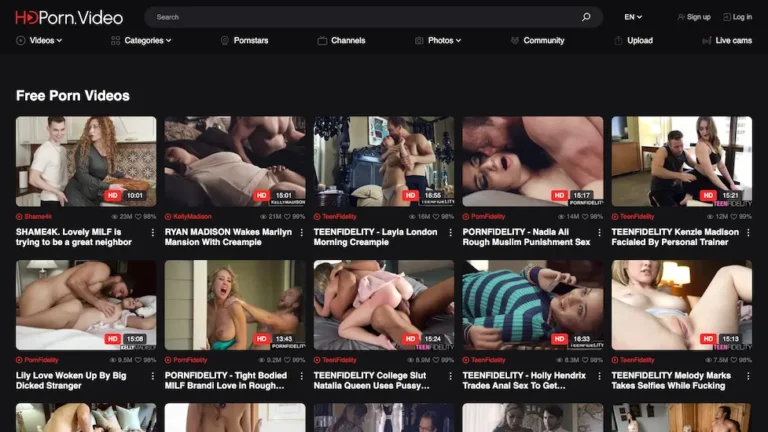Click the heart icon beside 14M views

pos(585,216)
